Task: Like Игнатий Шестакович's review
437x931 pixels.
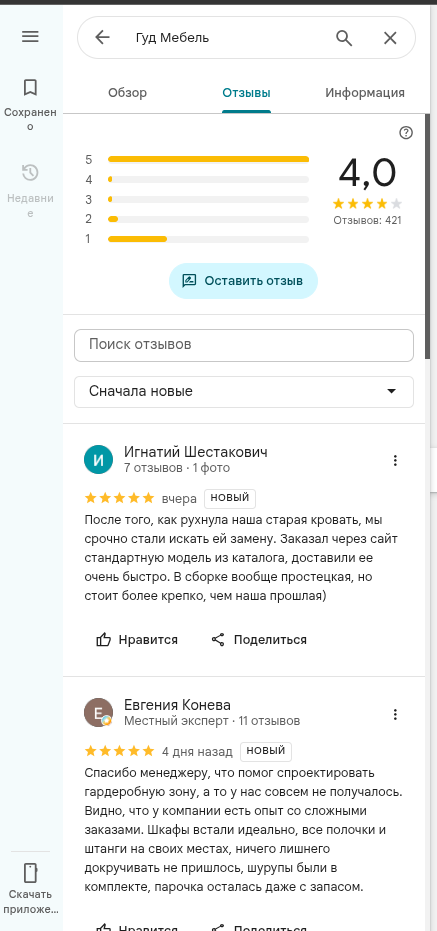Action: [x=137, y=639]
